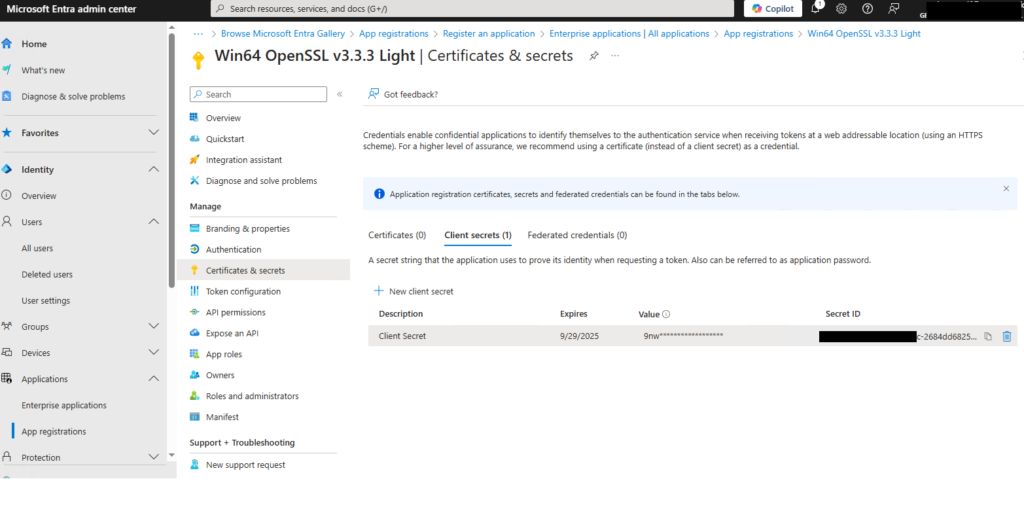Go to Register an application breadcrumb

click(488, 33)
